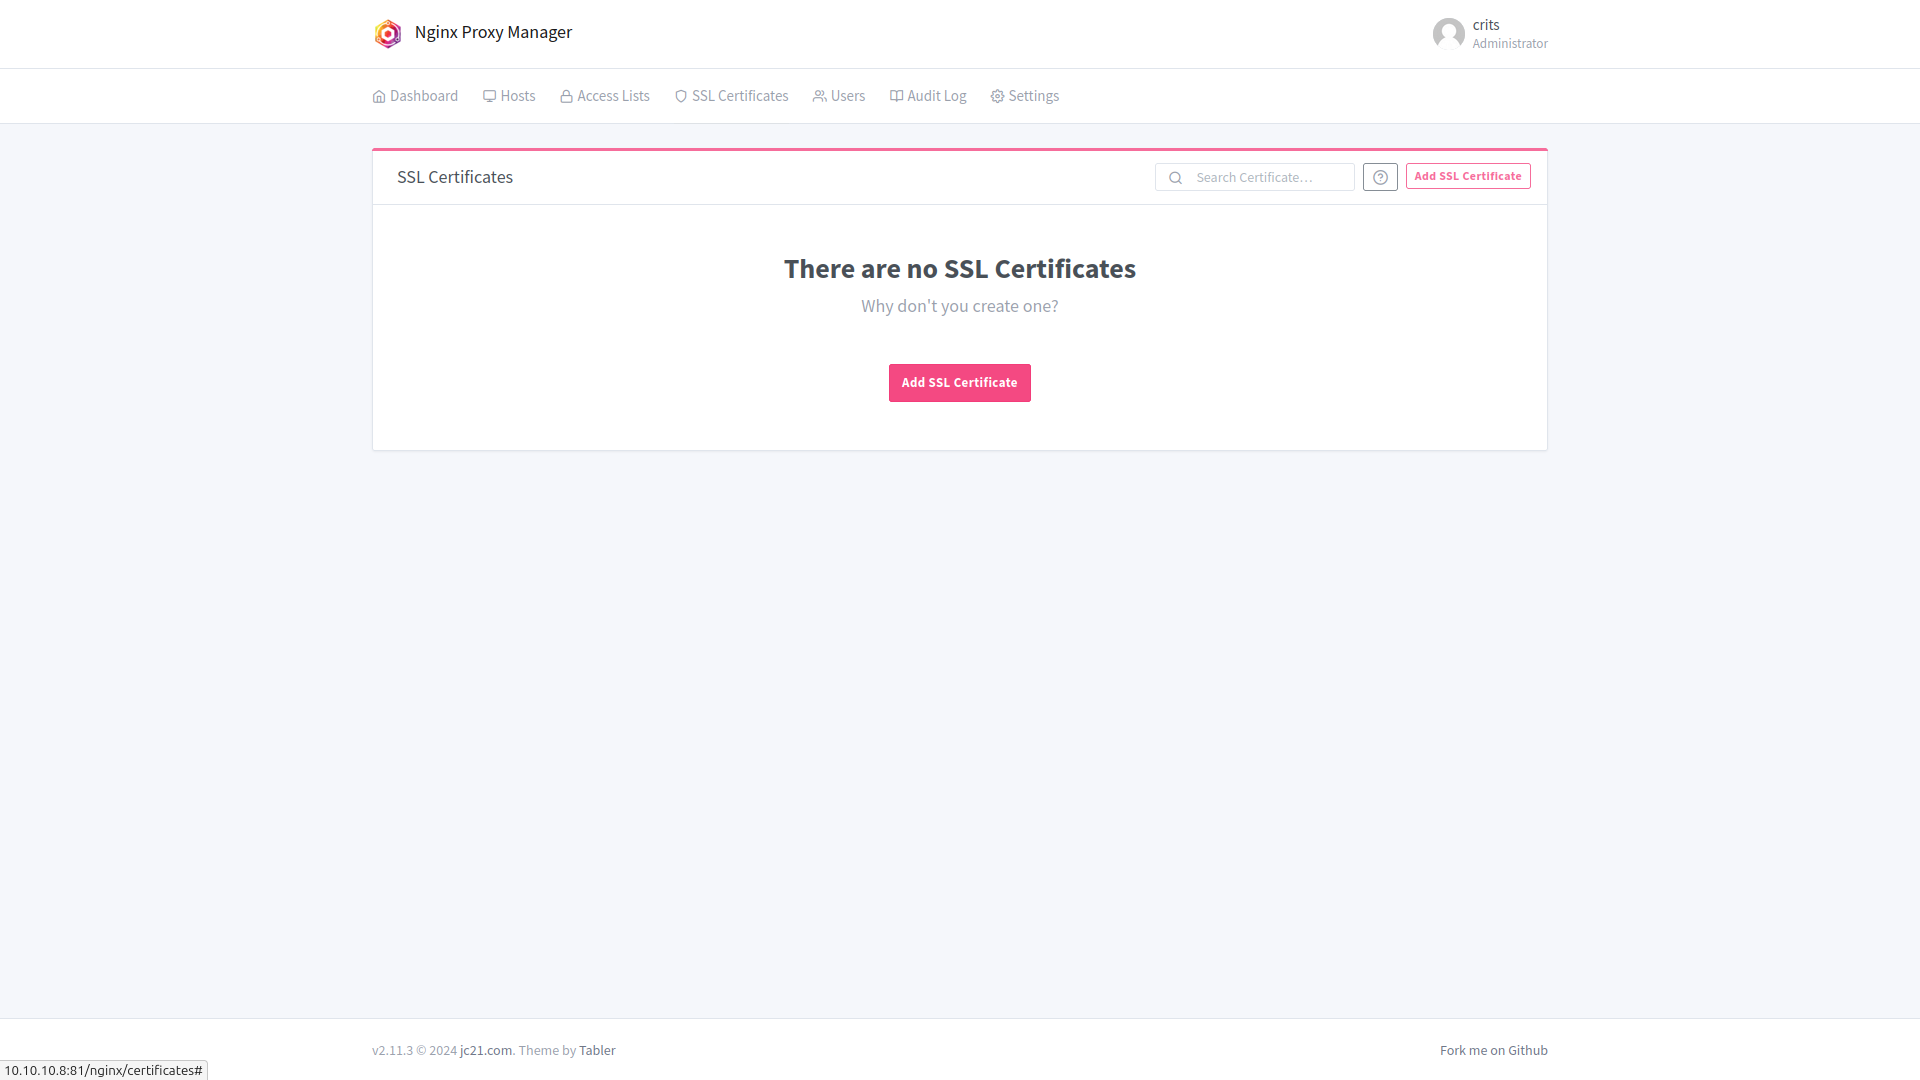Viewport: 1920px width, 1080px height.
Task: Go to the Dashboard tab
Action: coord(415,96)
